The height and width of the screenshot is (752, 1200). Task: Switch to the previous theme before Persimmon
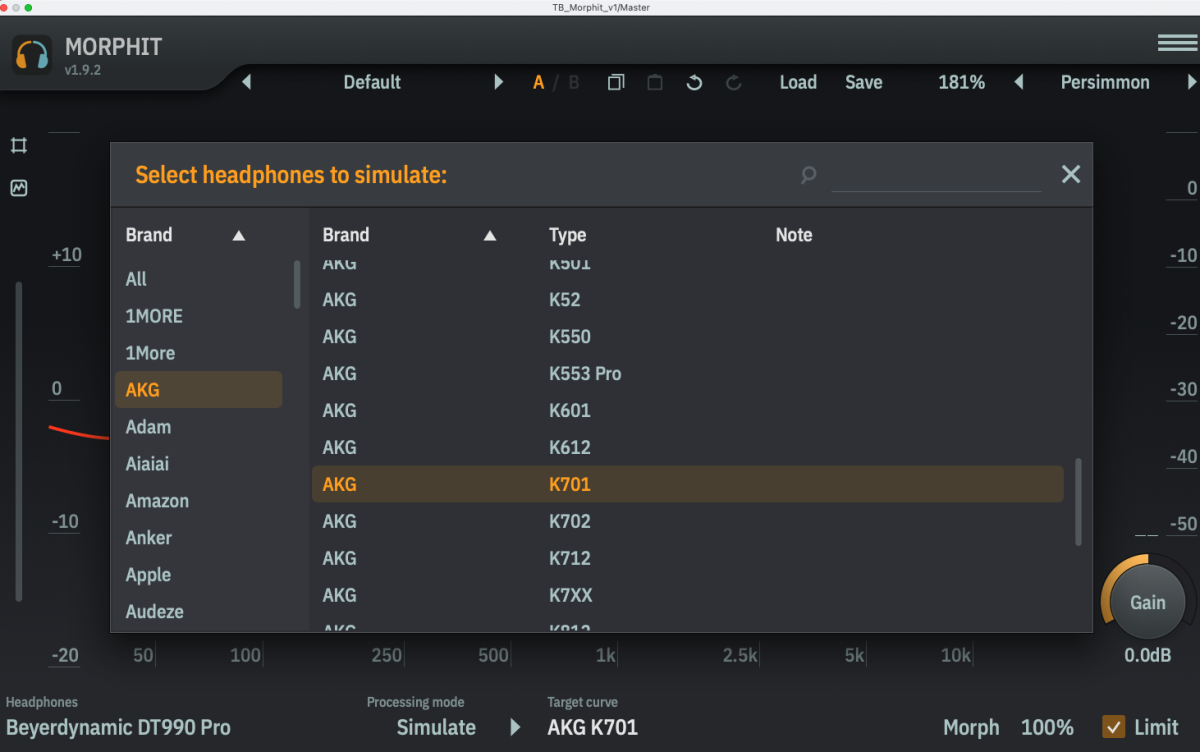point(1019,82)
